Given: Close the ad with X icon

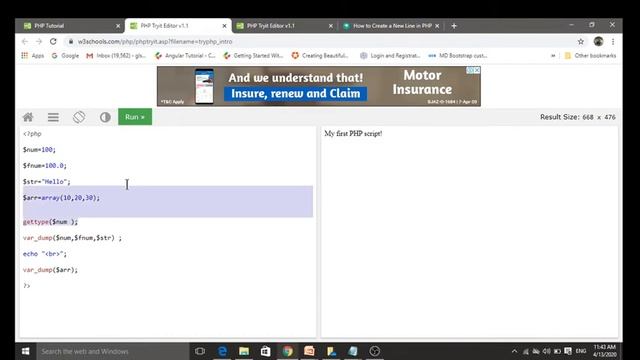Looking at the screenshot, I should (x=476, y=70).
